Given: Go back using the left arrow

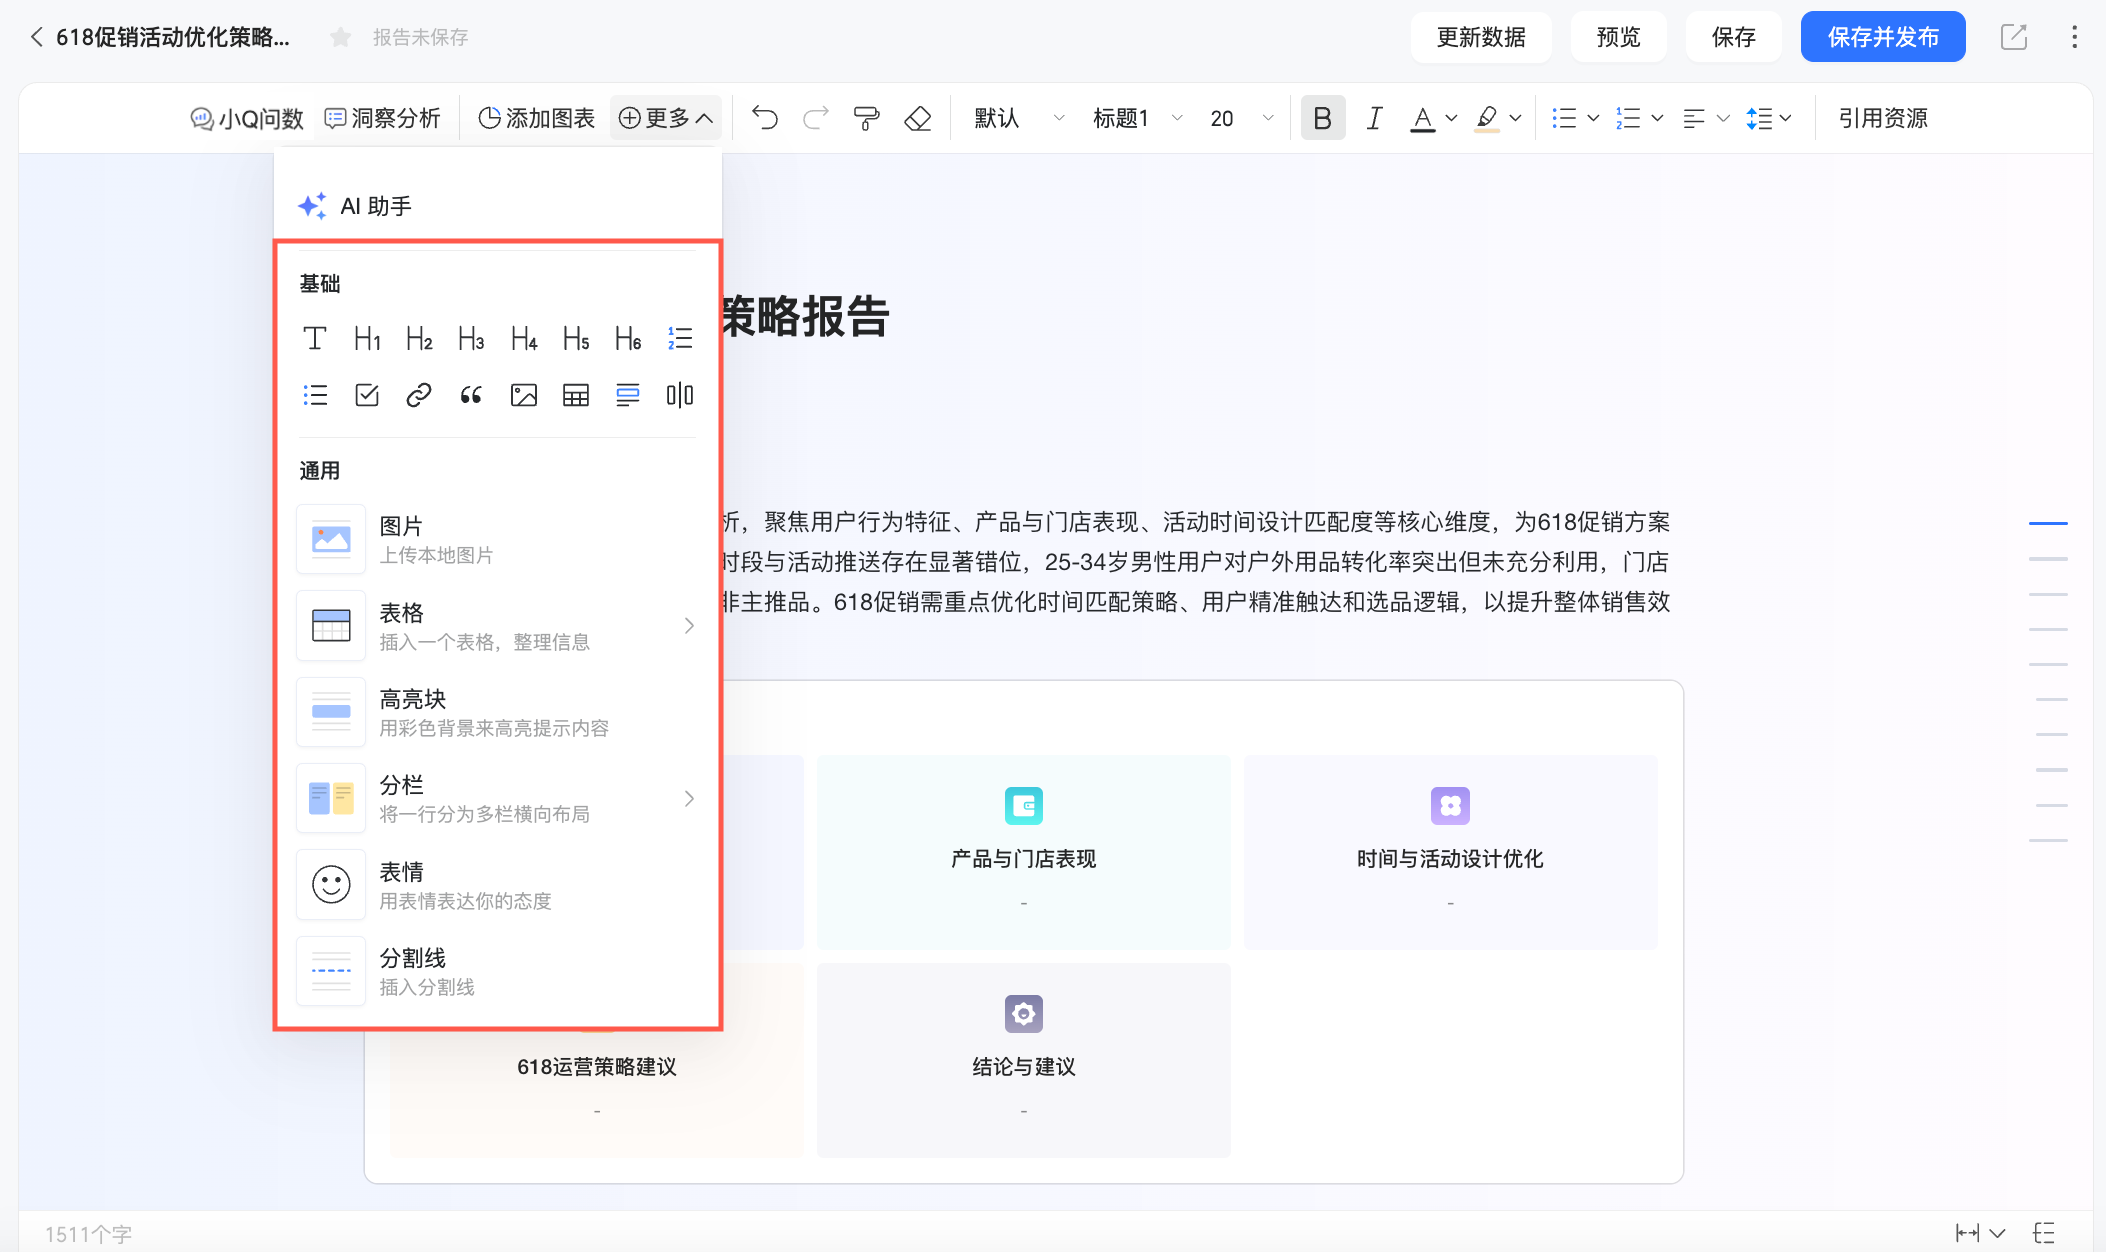Looking at the screenshot, I should point(36,37).
